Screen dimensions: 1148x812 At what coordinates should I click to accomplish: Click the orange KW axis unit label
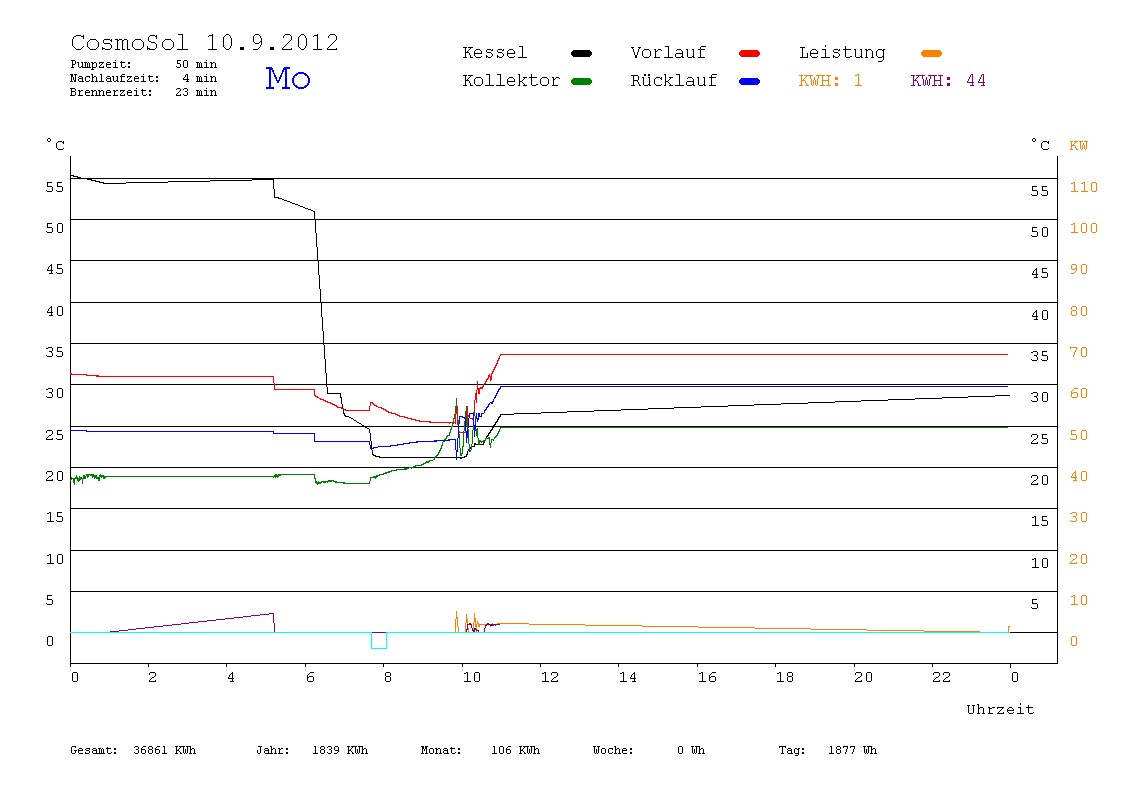(x=1078, y=146)
